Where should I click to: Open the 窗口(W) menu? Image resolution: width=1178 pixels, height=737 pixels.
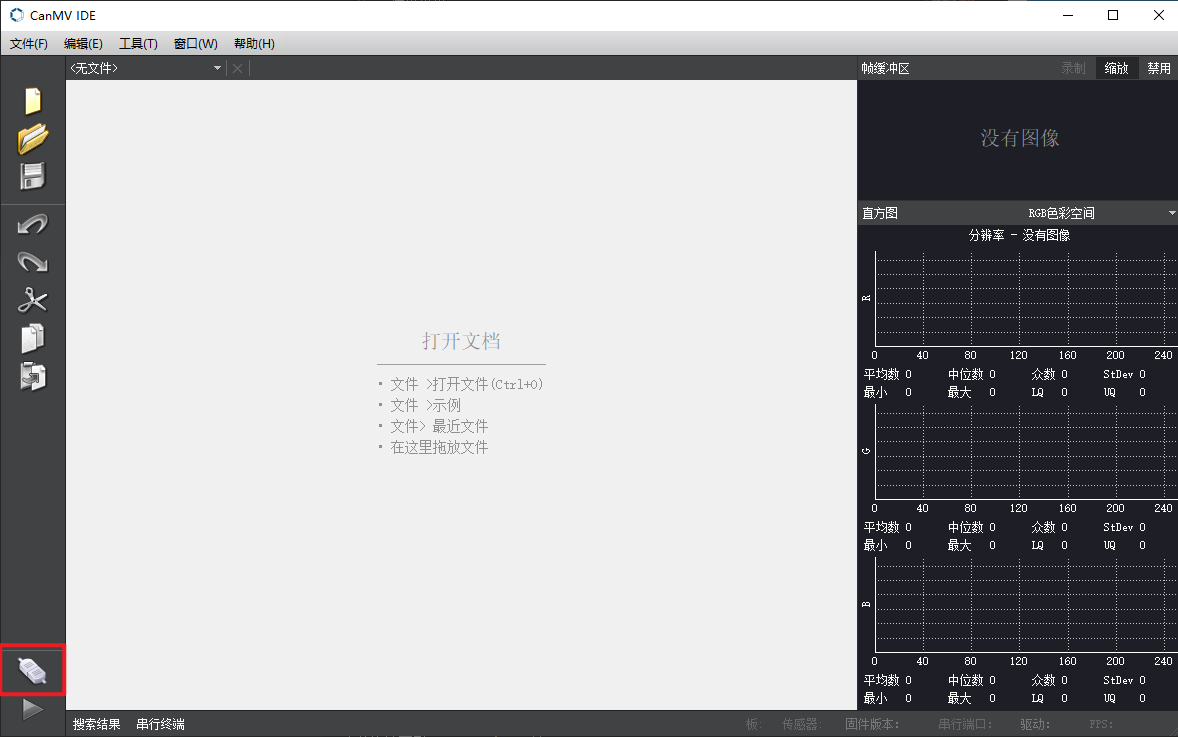pyautogui.click(x=195, y=44)
